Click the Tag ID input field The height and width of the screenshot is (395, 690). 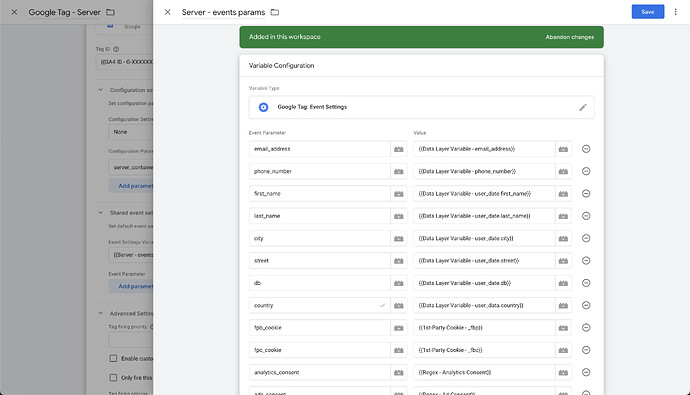click(125, 62)
